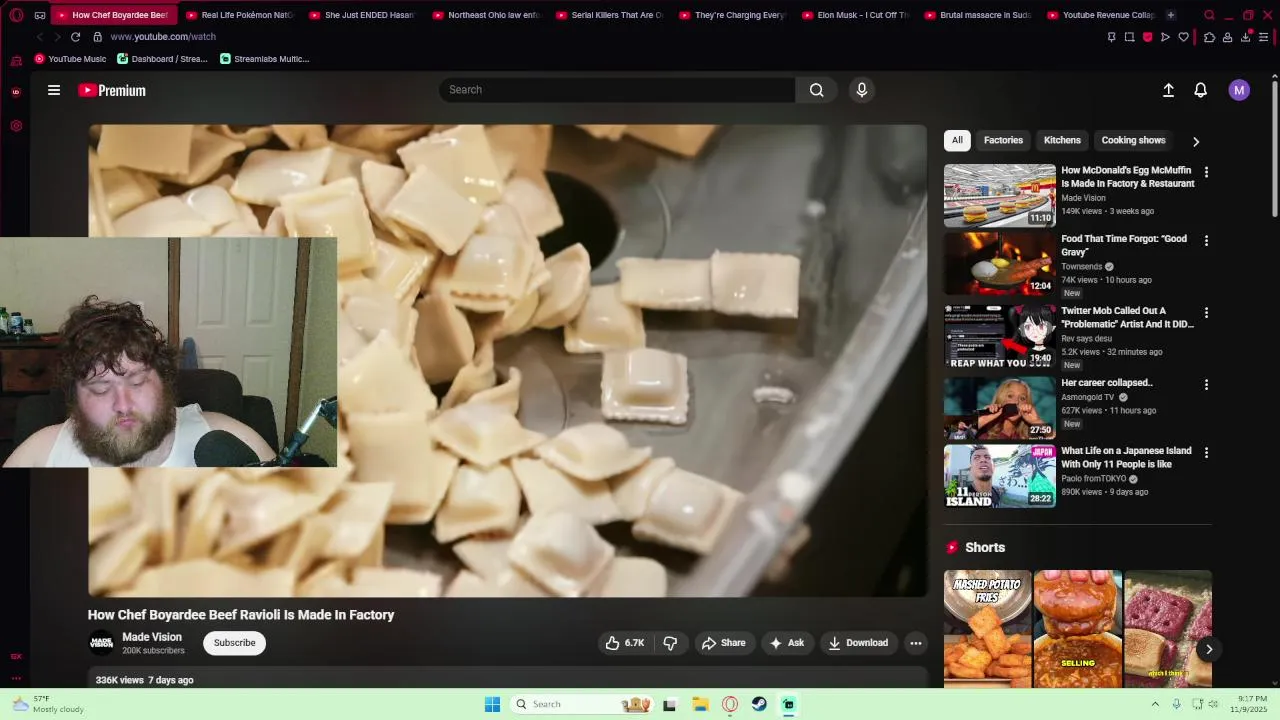Open the YouTube Music bookmark
The image size is (1280, 720).
[70, 59]
